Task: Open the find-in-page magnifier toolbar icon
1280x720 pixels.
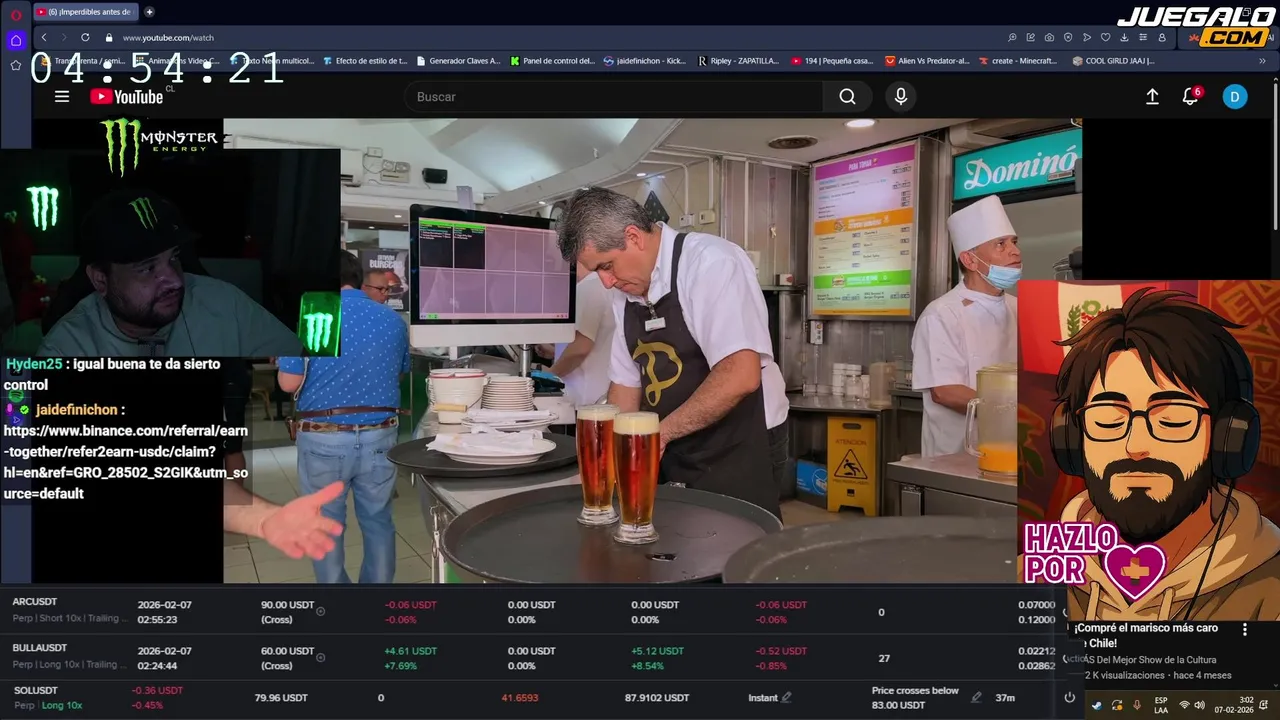Action: pyautogui.click(x=1012, y=37)
